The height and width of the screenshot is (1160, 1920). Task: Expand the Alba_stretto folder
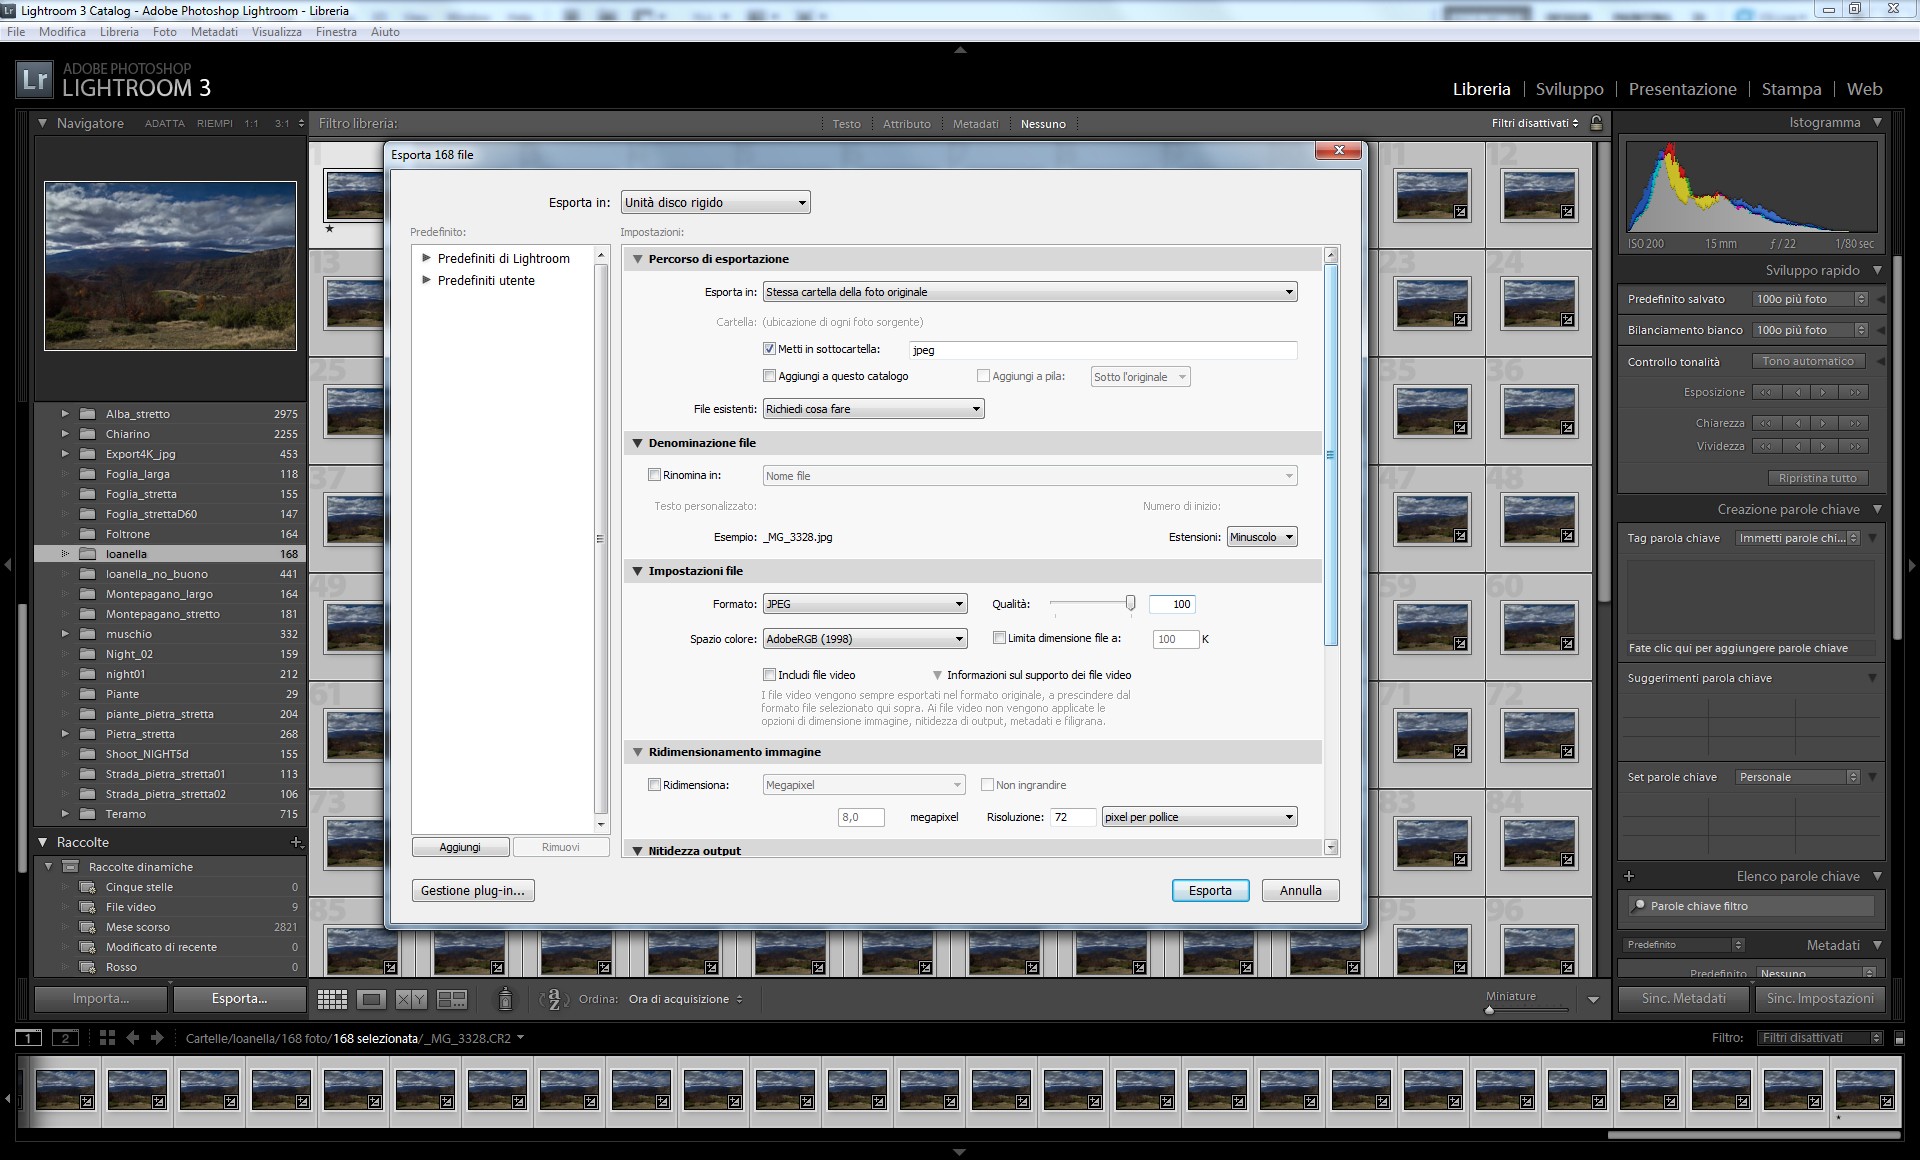click(65, 414)
